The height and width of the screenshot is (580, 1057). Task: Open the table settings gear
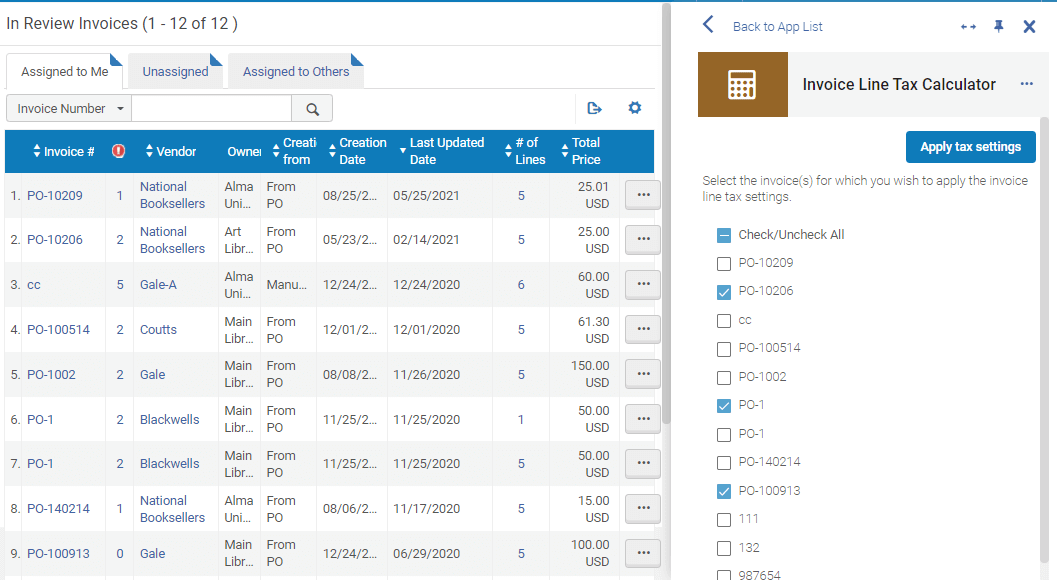tap(634, 107)
